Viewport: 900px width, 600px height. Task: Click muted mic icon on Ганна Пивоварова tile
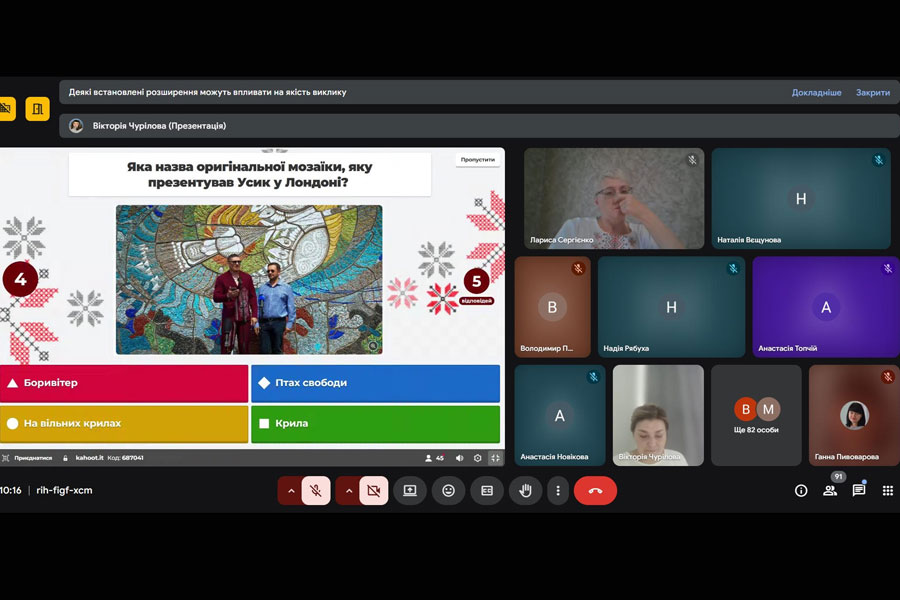887,377
